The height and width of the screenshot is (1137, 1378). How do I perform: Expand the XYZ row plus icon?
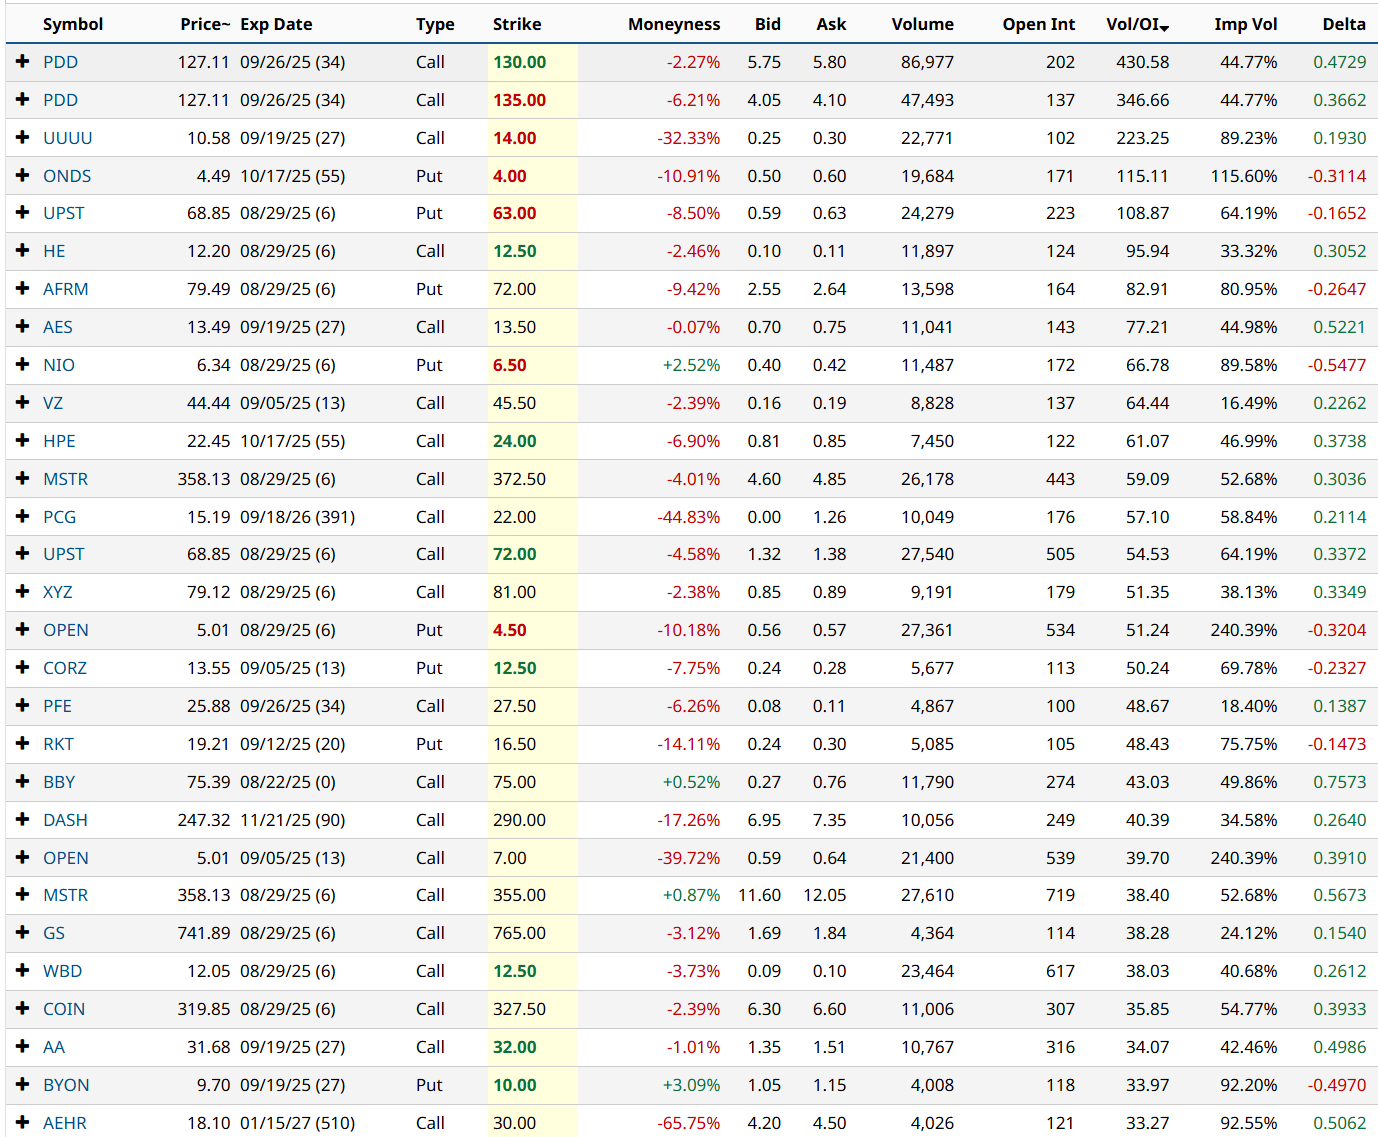click(x=22, y=592)
